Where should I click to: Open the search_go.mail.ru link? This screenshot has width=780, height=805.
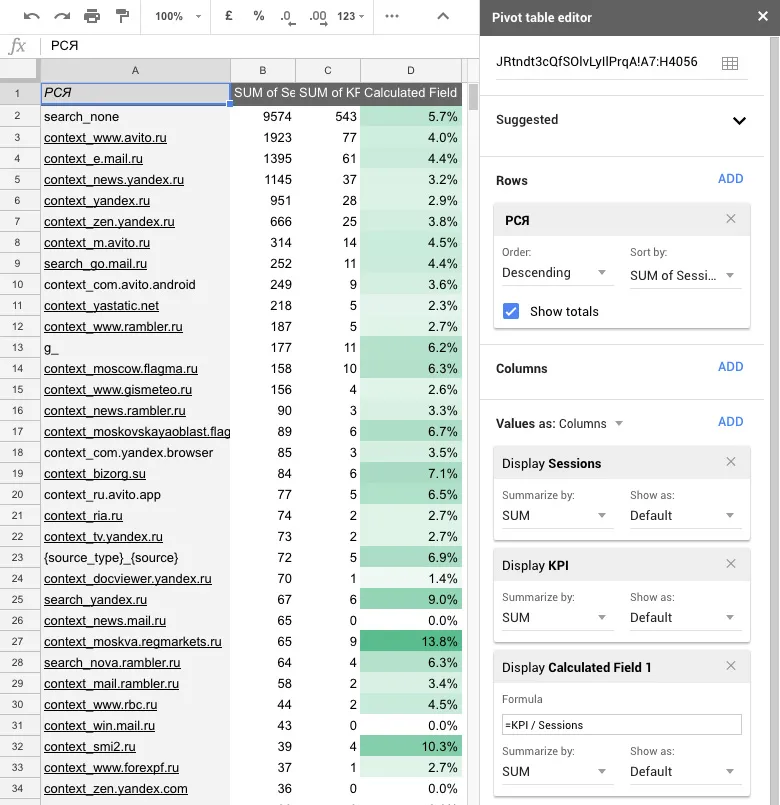point(96,263)
